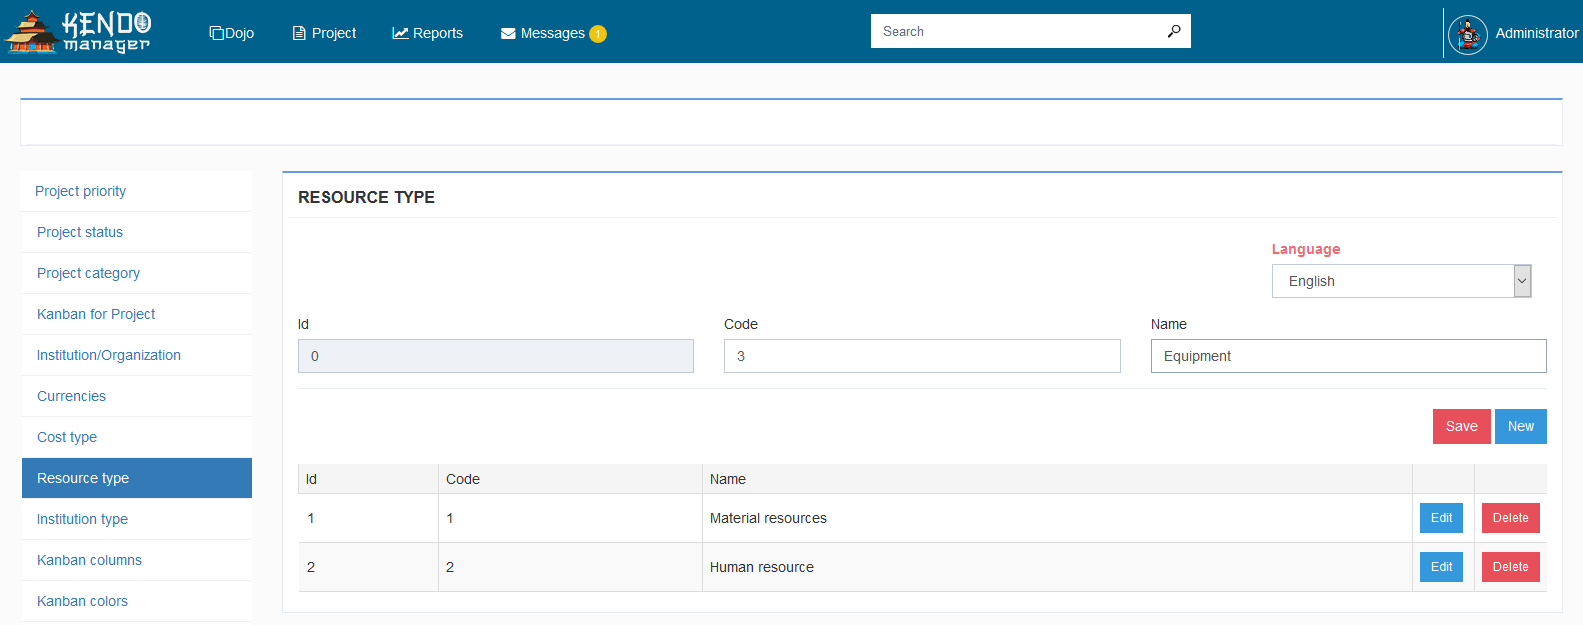Click the search magnifier icon

[x=1174, y=31]
